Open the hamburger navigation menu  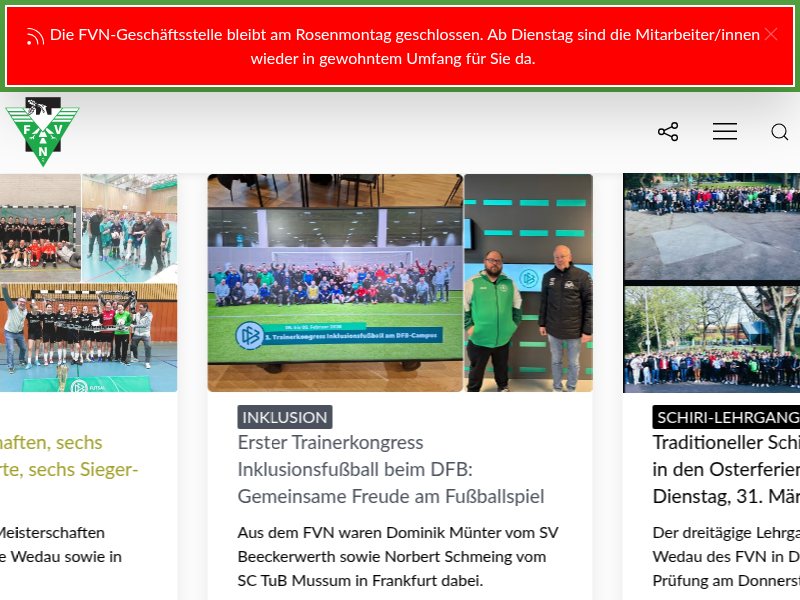click(725, 132)
